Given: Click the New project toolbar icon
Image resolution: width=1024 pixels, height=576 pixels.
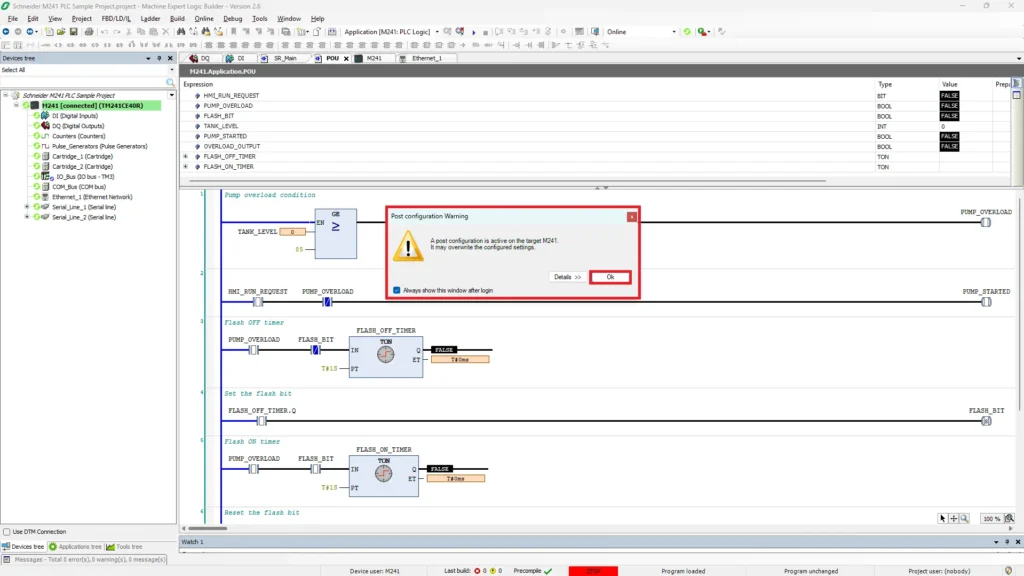Looking at the screenshot, I should click(x=50, y=31).
